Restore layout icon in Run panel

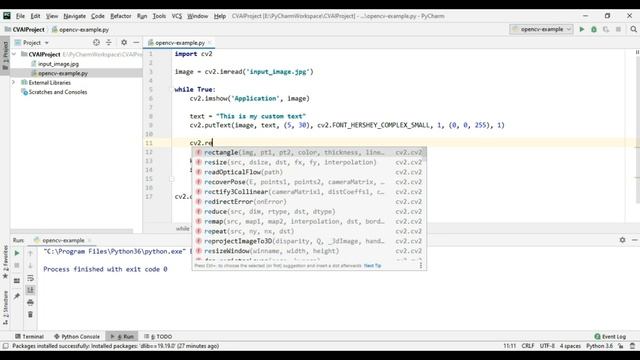tap(17, 281)
